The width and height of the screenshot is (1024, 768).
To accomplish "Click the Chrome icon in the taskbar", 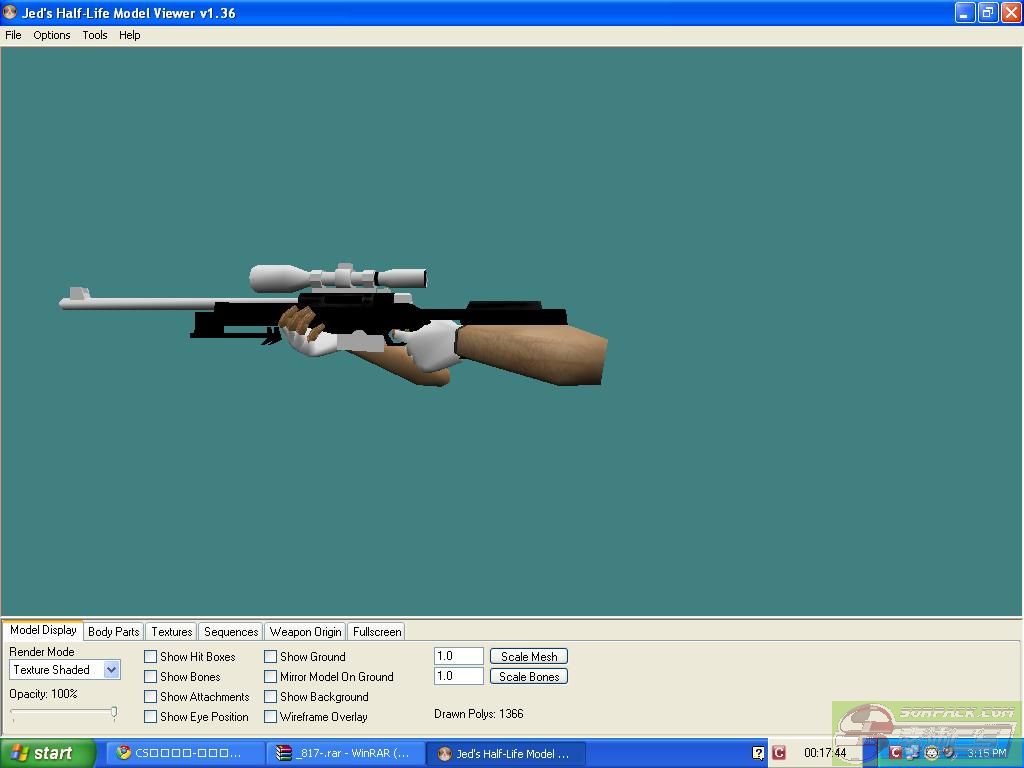I will (124, 753).
